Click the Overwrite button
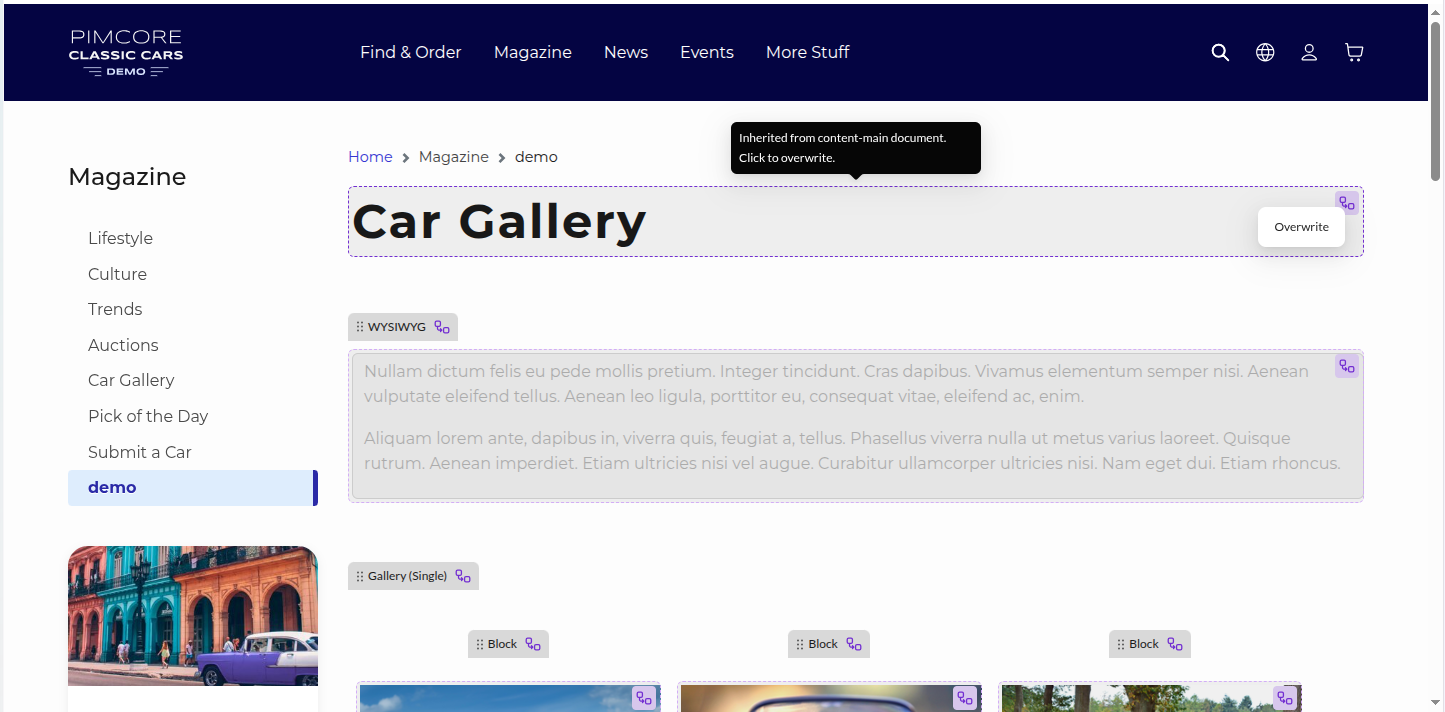The height and width of the screenshot is (712, 1445). pyautogui.click(x=1301, y=227)
